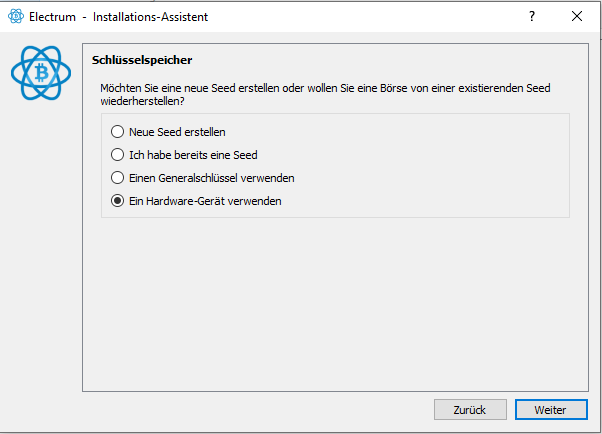602x434 pixels.
Task: Open help with the question mark button
Action: (x=532, y=16)
